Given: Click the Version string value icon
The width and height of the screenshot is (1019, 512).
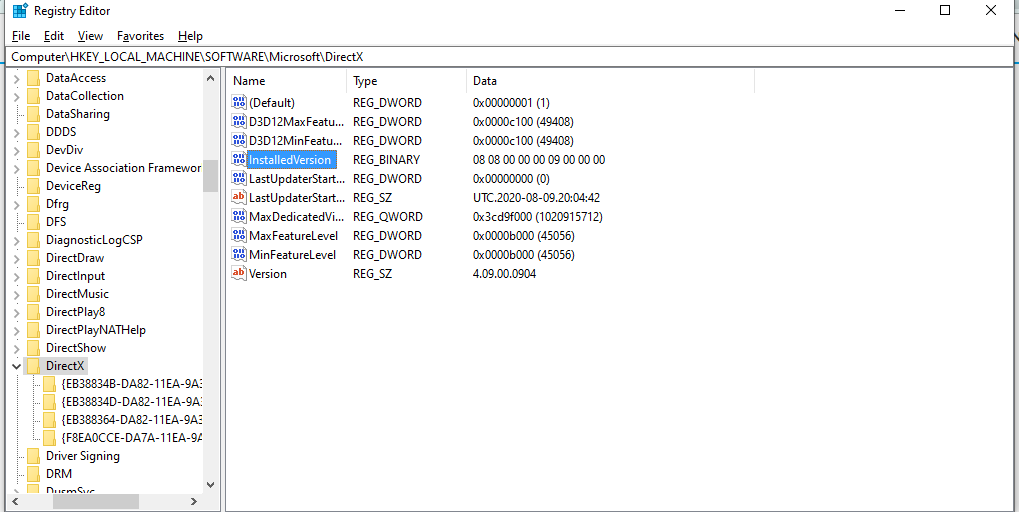Looking at the screenshot, I should [x=239, y=274].
